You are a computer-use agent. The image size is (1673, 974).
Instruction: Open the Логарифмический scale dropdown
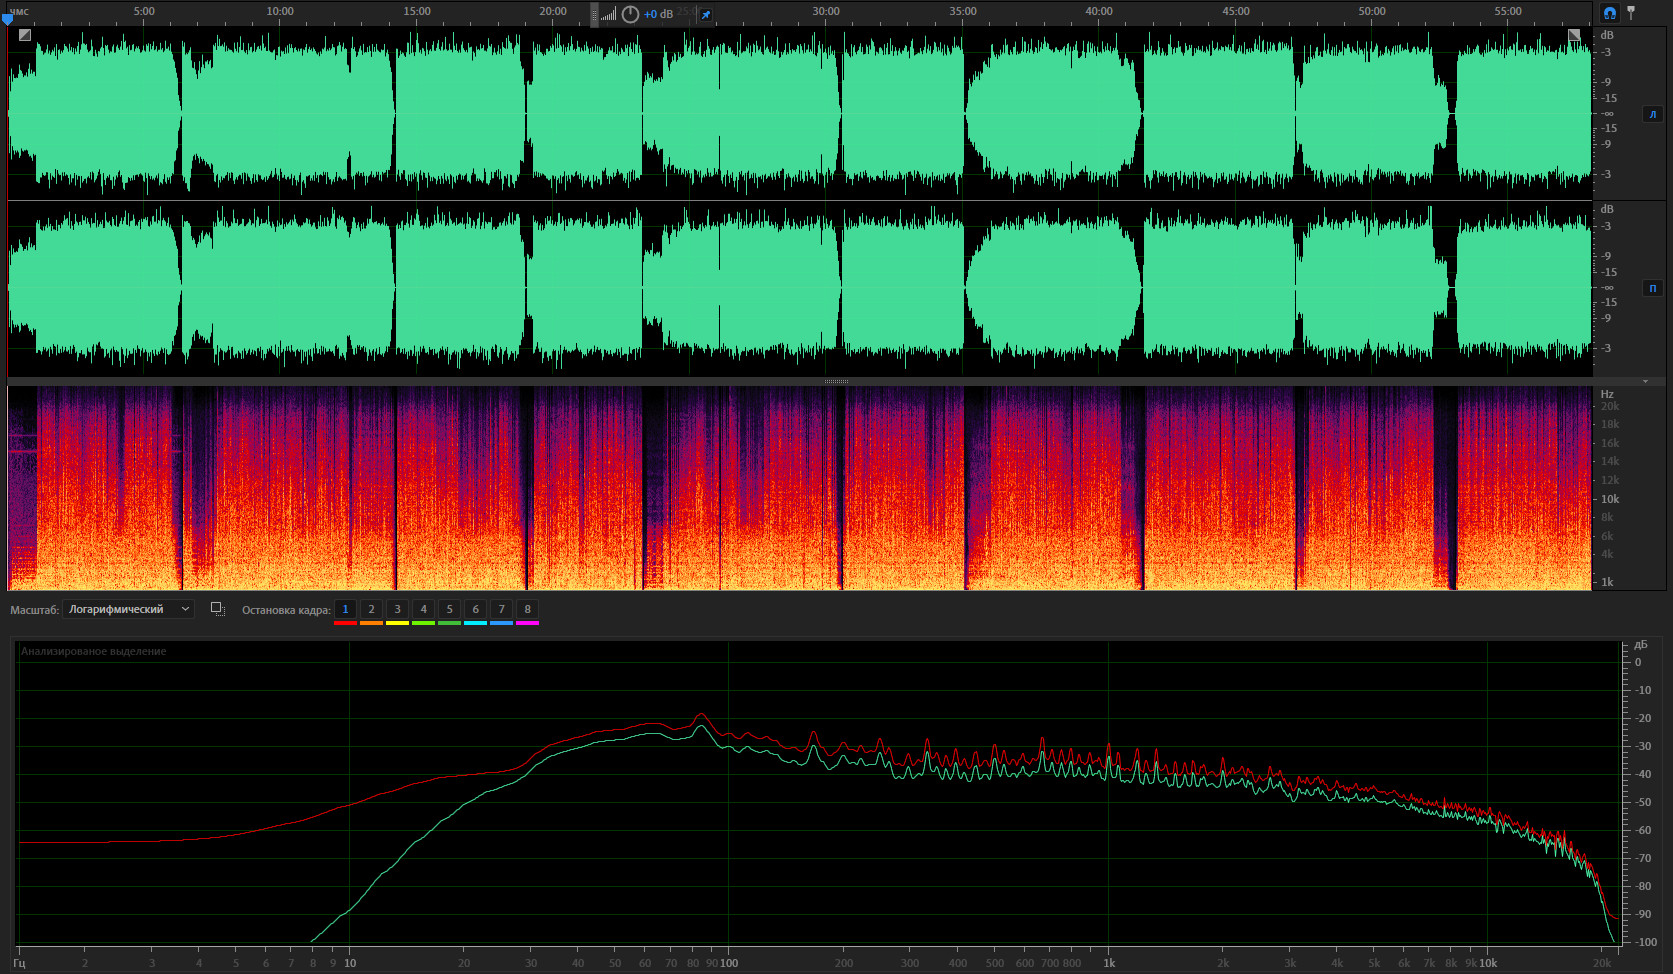(128, 609)
